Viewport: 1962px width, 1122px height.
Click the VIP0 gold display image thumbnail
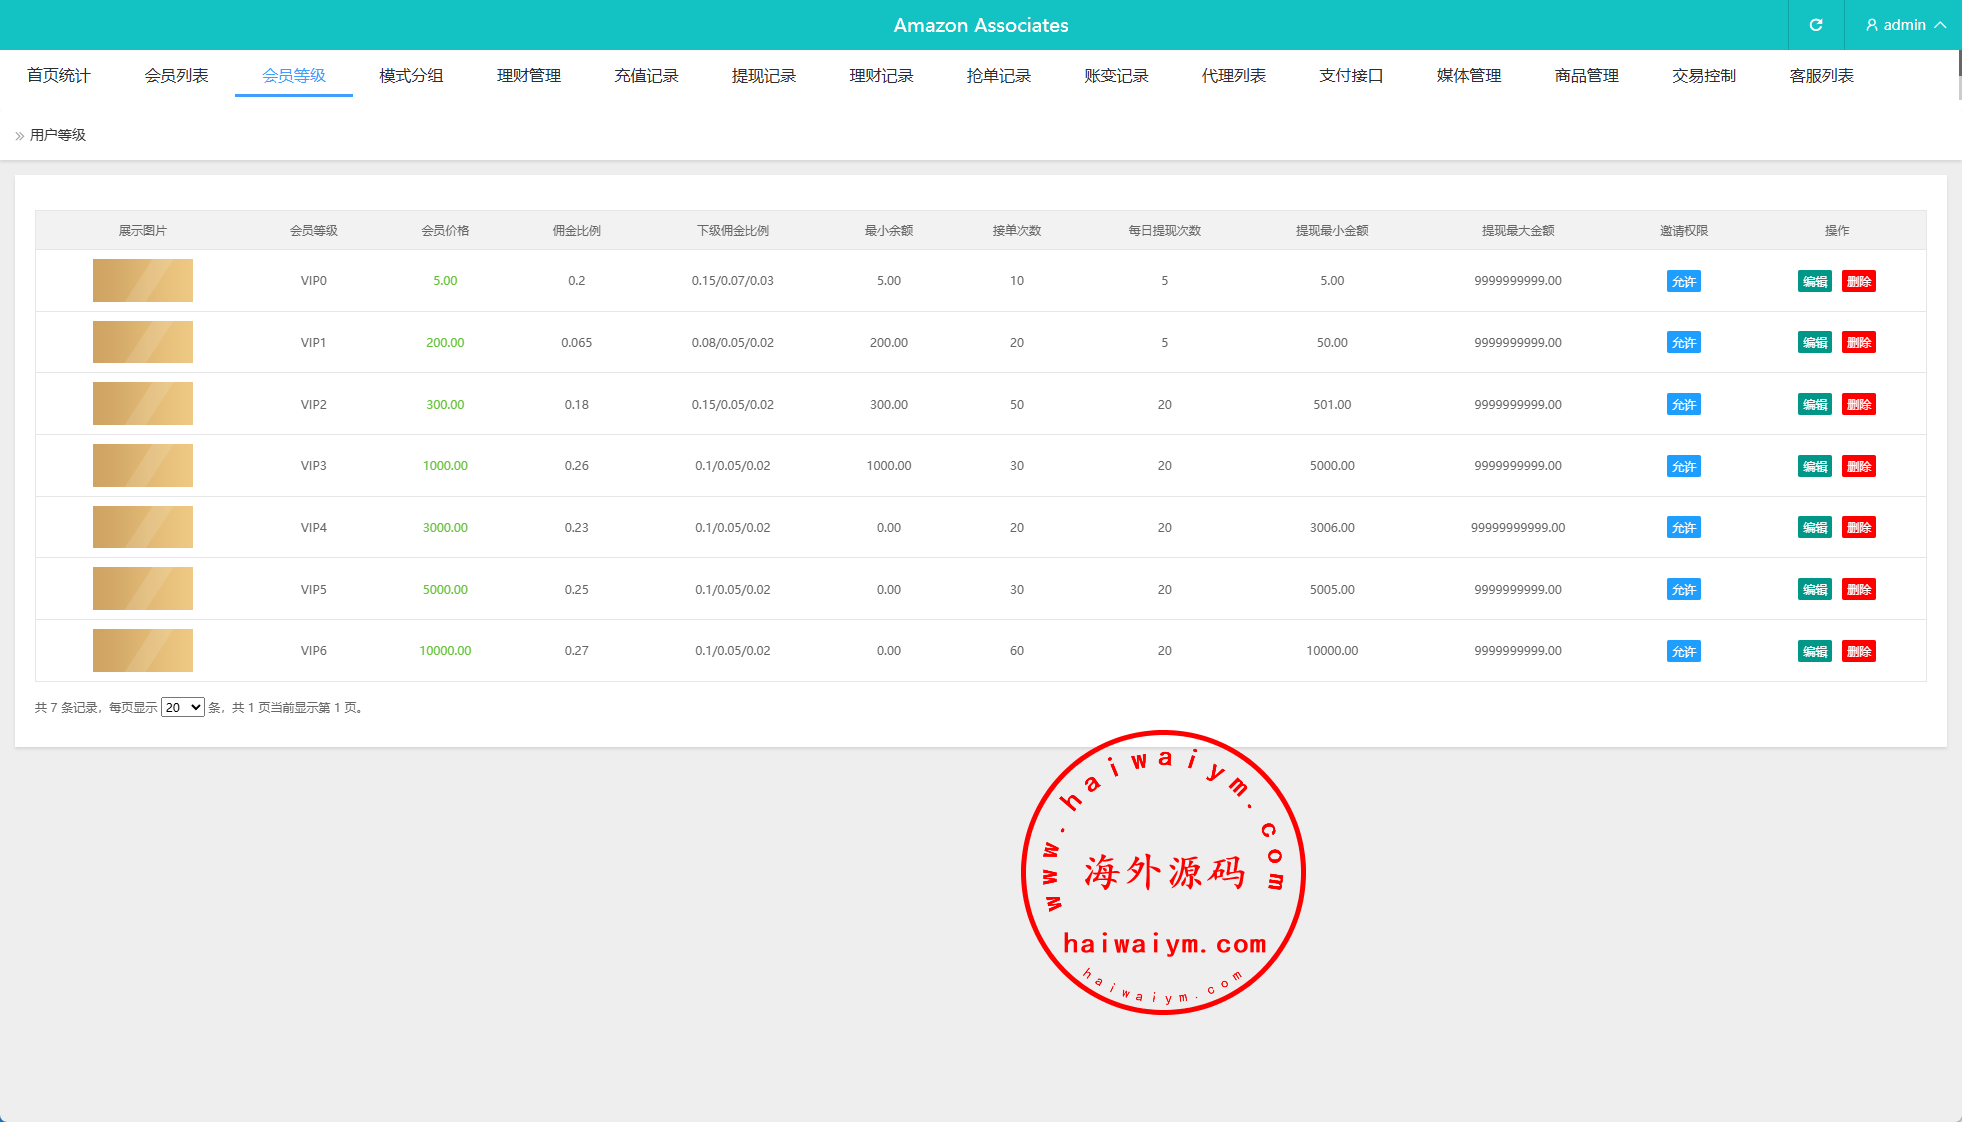[x=143, y=281]
